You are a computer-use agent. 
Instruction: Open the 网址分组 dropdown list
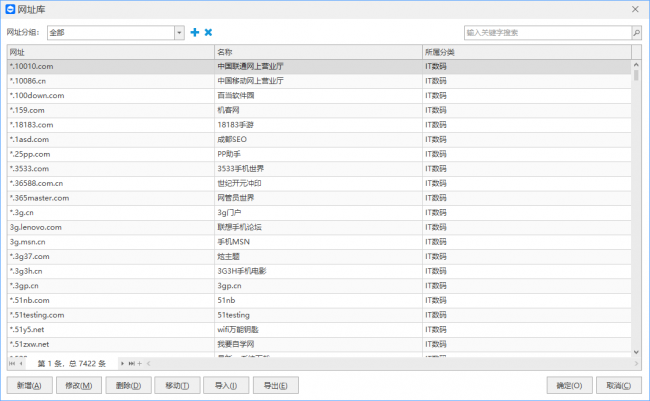coord(179,33)
